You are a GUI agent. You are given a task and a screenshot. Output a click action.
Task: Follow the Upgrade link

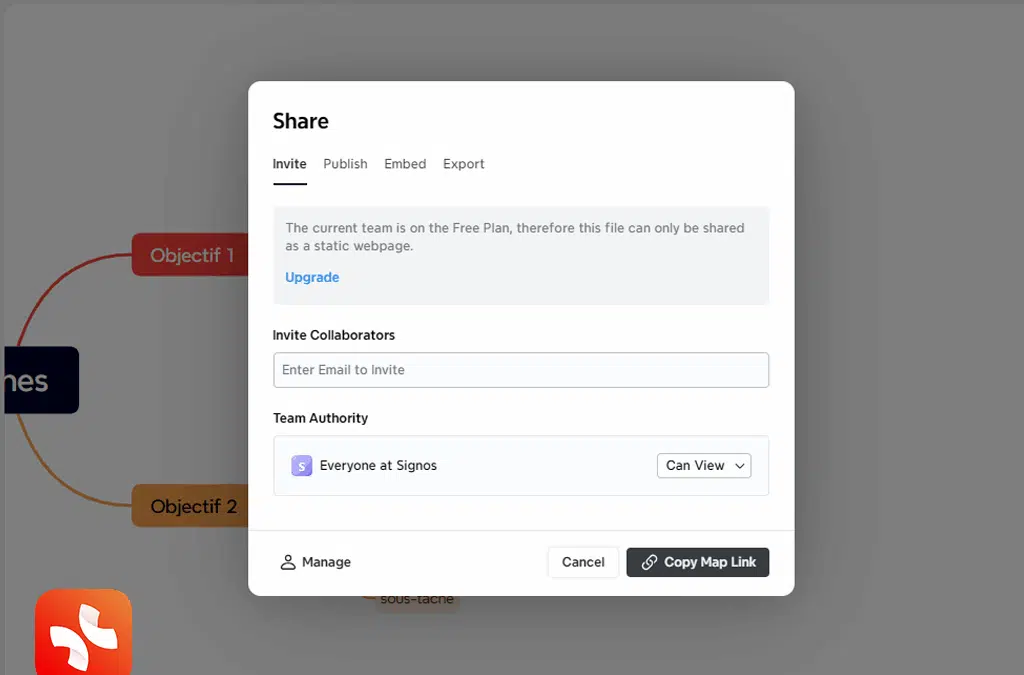tap(312, 278)
